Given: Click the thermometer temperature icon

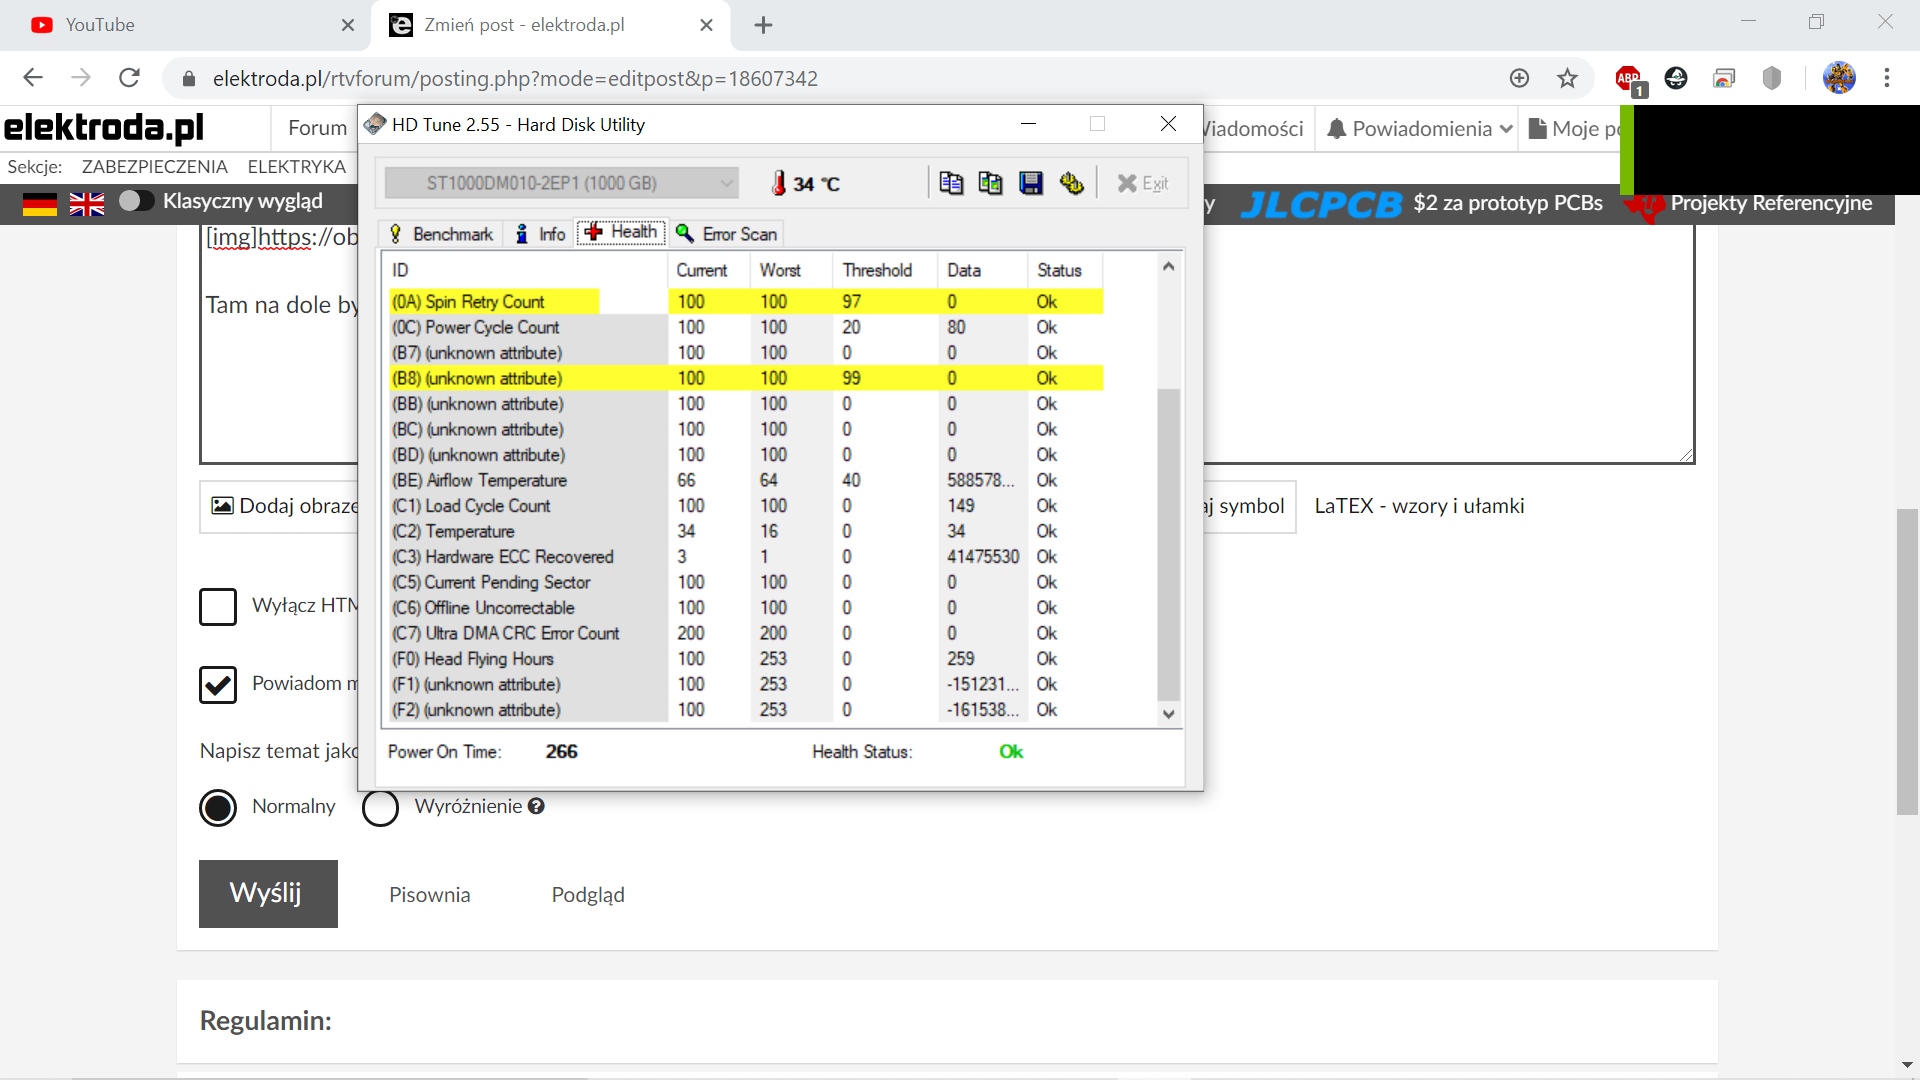Looking at the screenshot, I should (x=779, y=183).
